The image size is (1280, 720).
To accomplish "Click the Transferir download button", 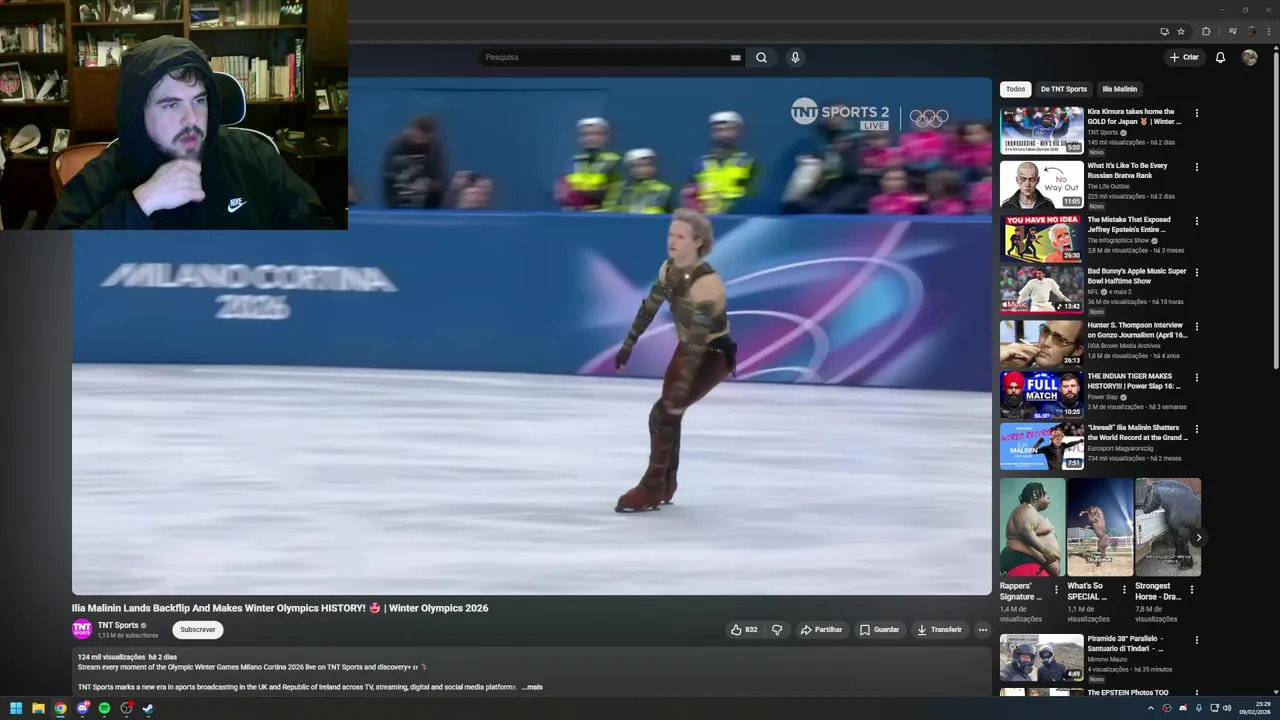I will pyautogui.click(x=940, y=630).
